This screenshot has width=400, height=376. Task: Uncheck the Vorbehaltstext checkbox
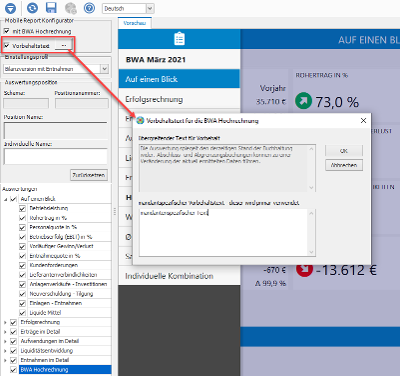[x=7, y=45]
